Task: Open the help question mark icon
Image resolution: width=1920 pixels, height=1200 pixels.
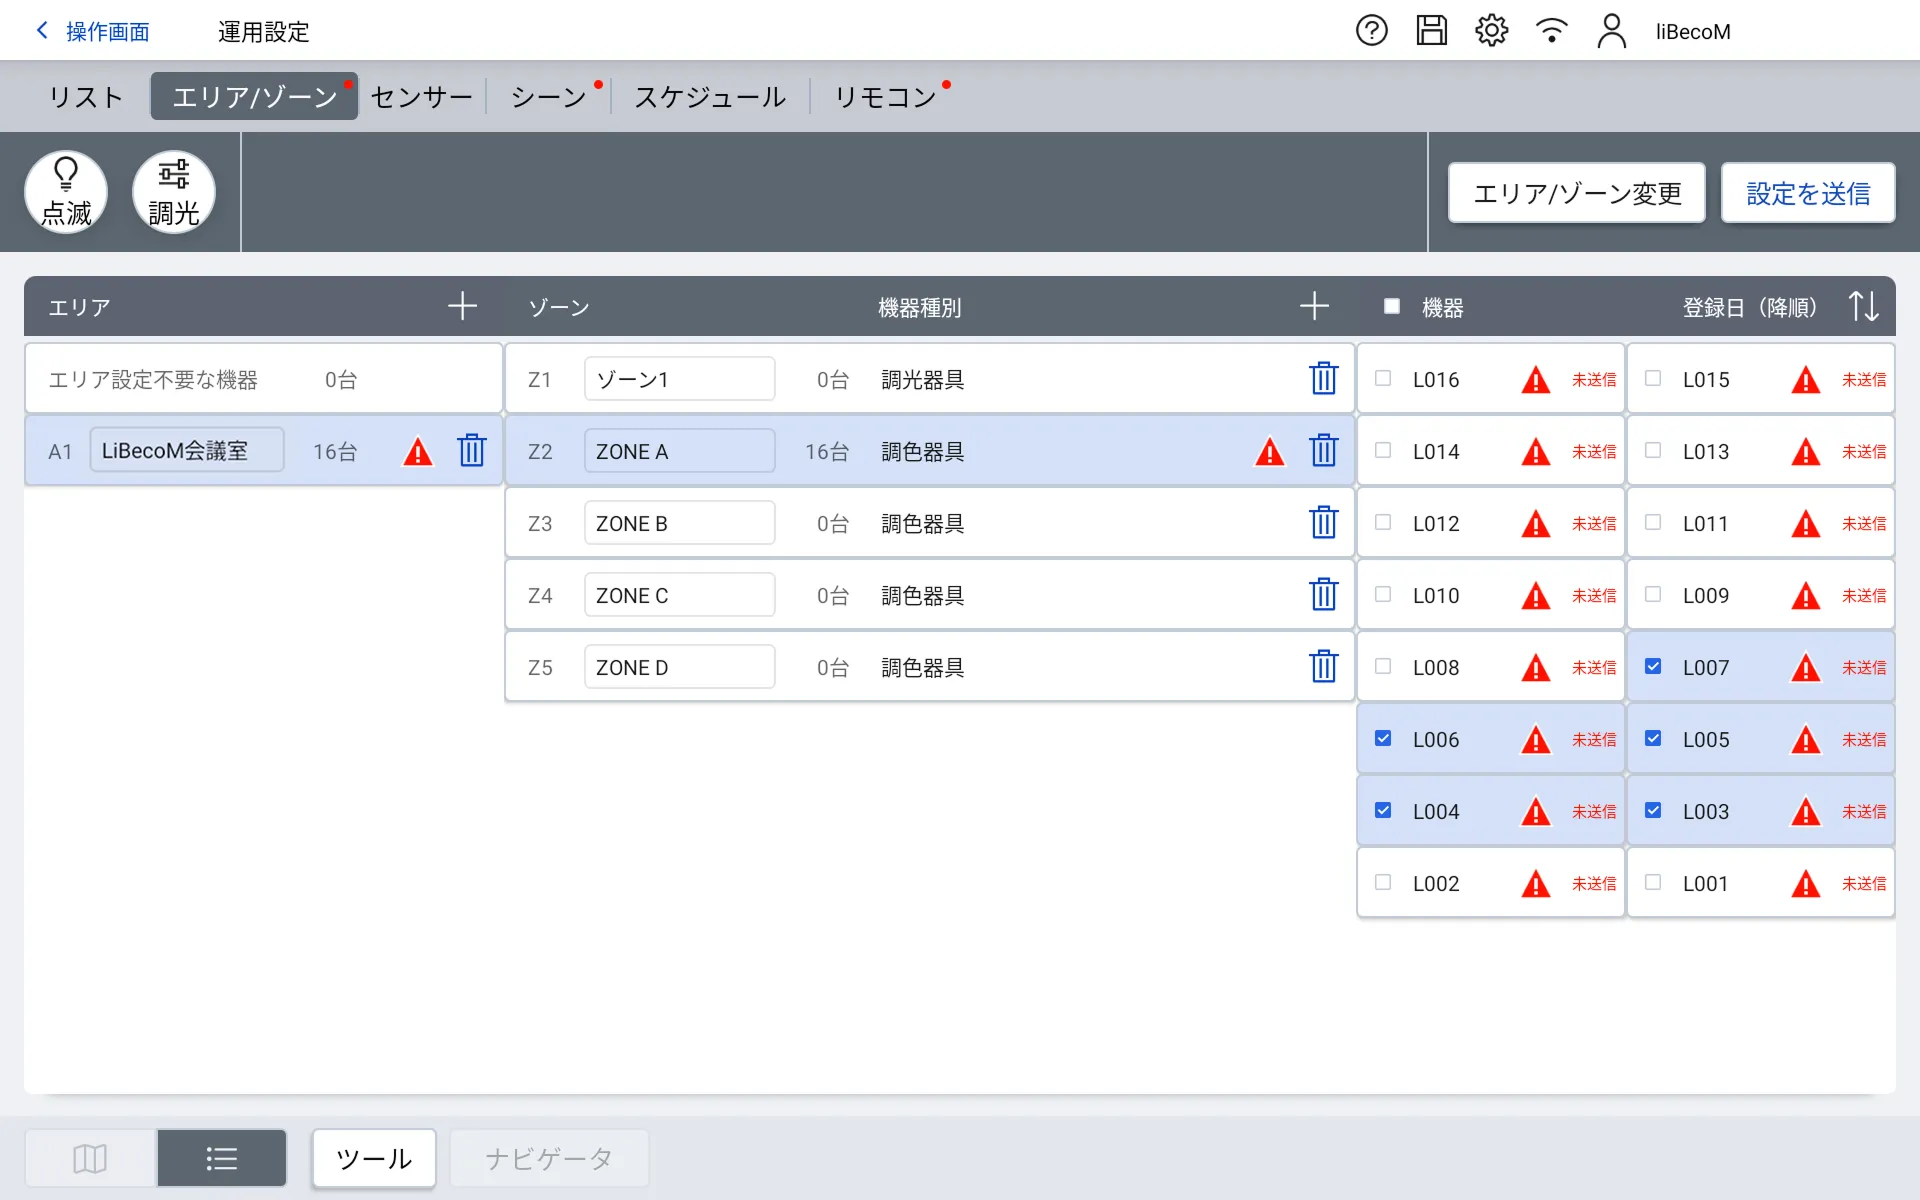Action: (x=1371, y=31)
